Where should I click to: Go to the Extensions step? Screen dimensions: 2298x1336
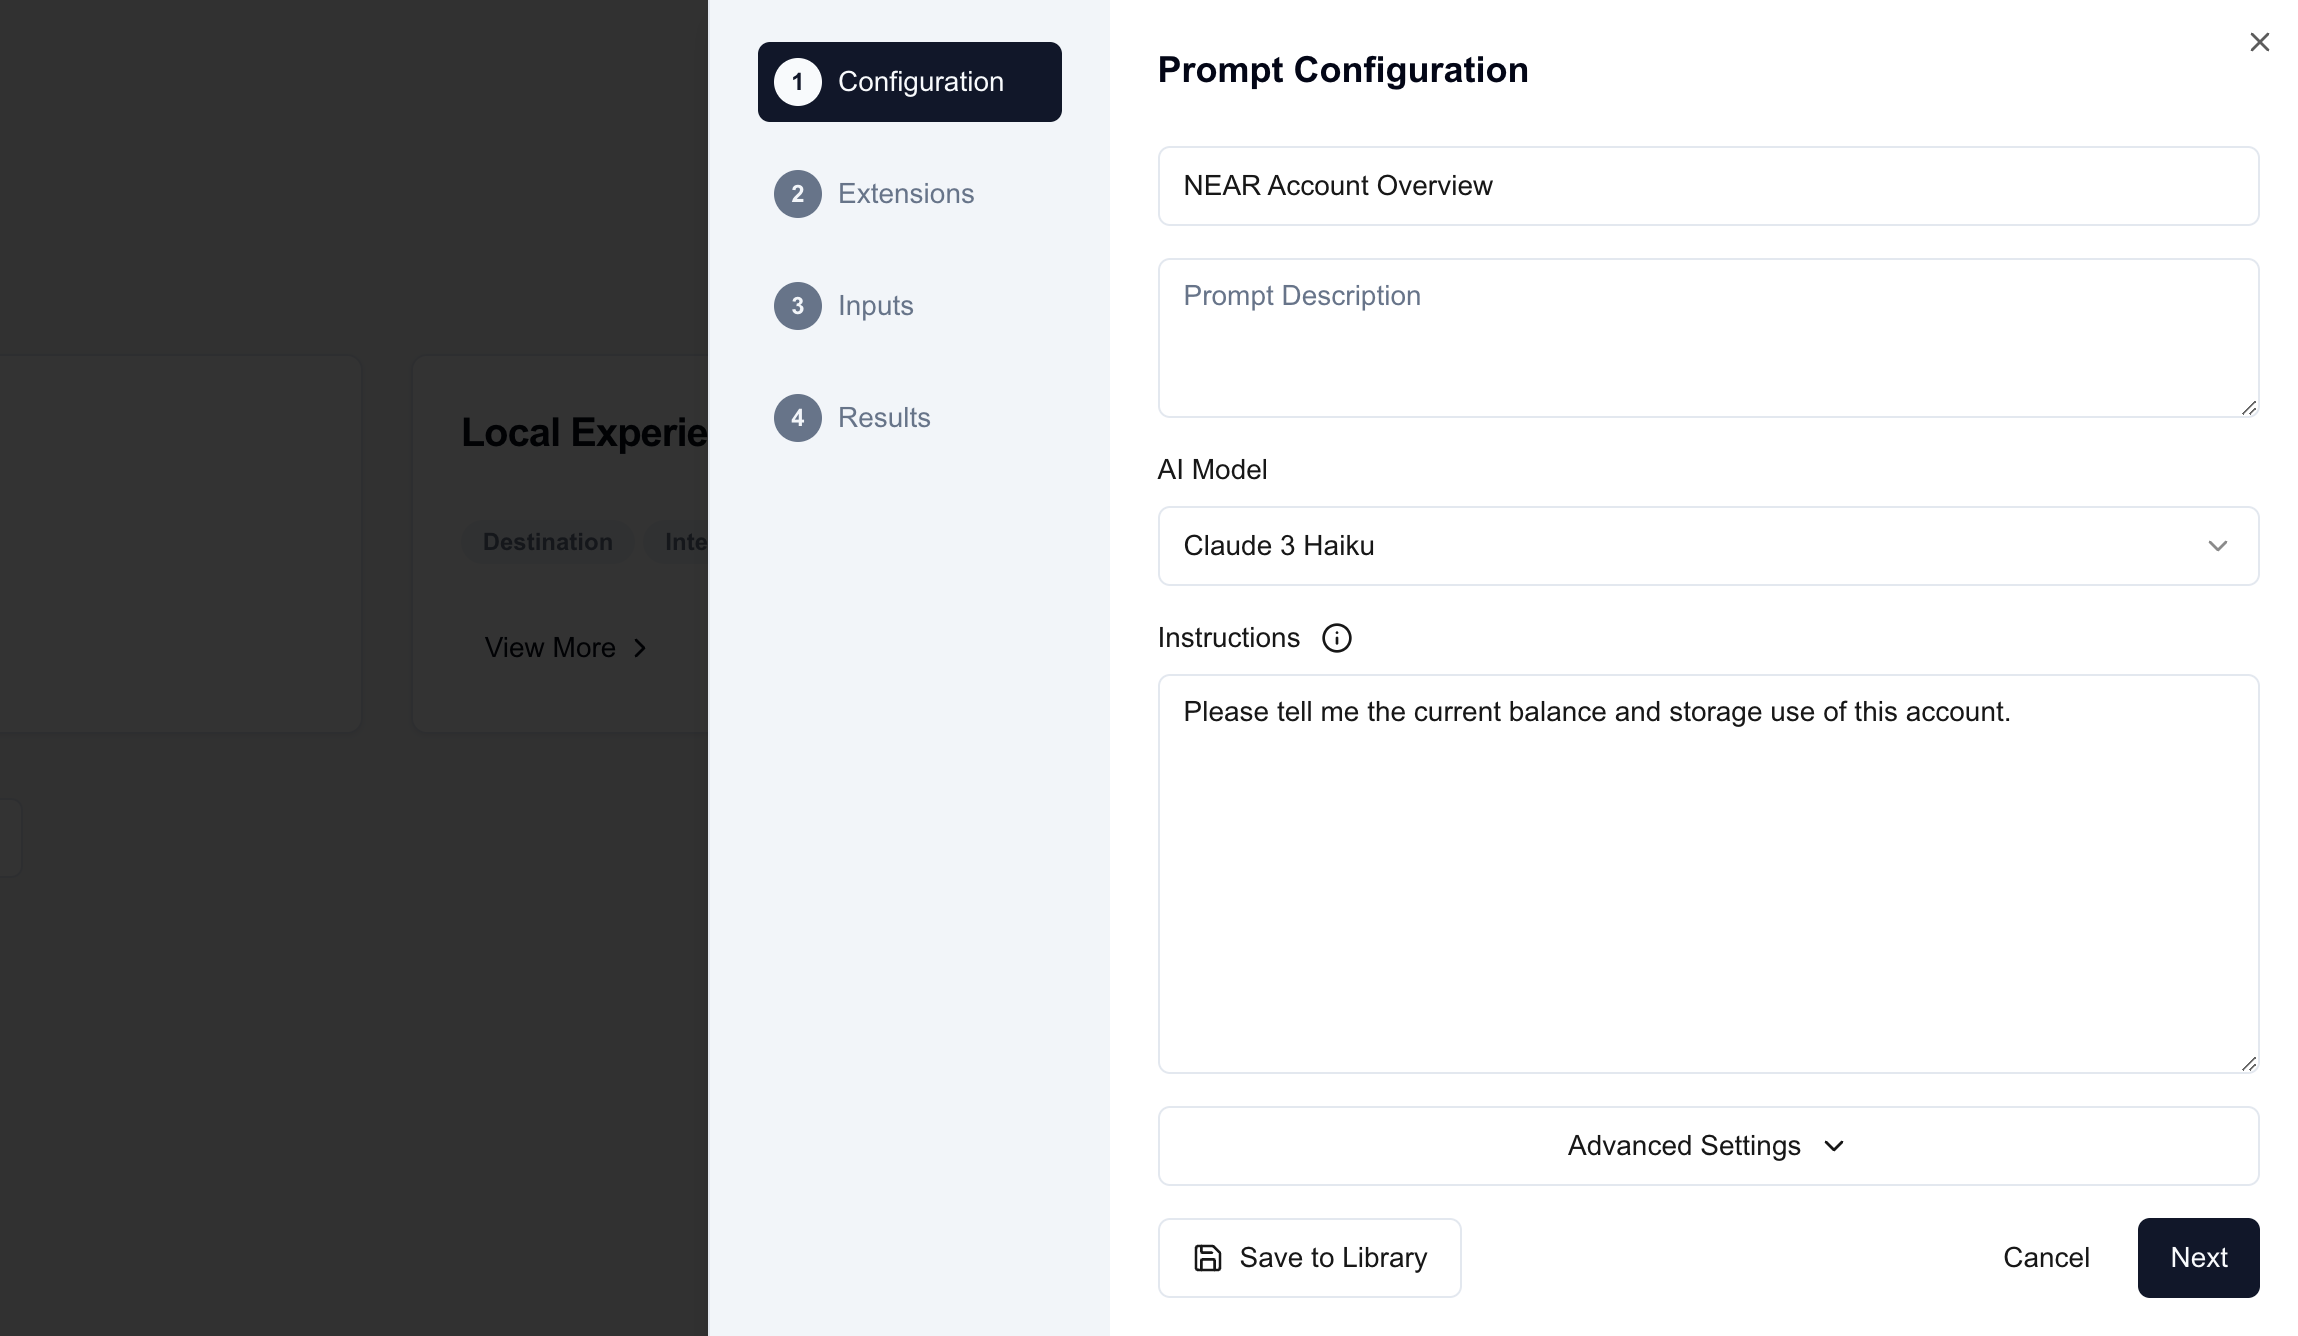pyautogui.click(x=909, y=194)
